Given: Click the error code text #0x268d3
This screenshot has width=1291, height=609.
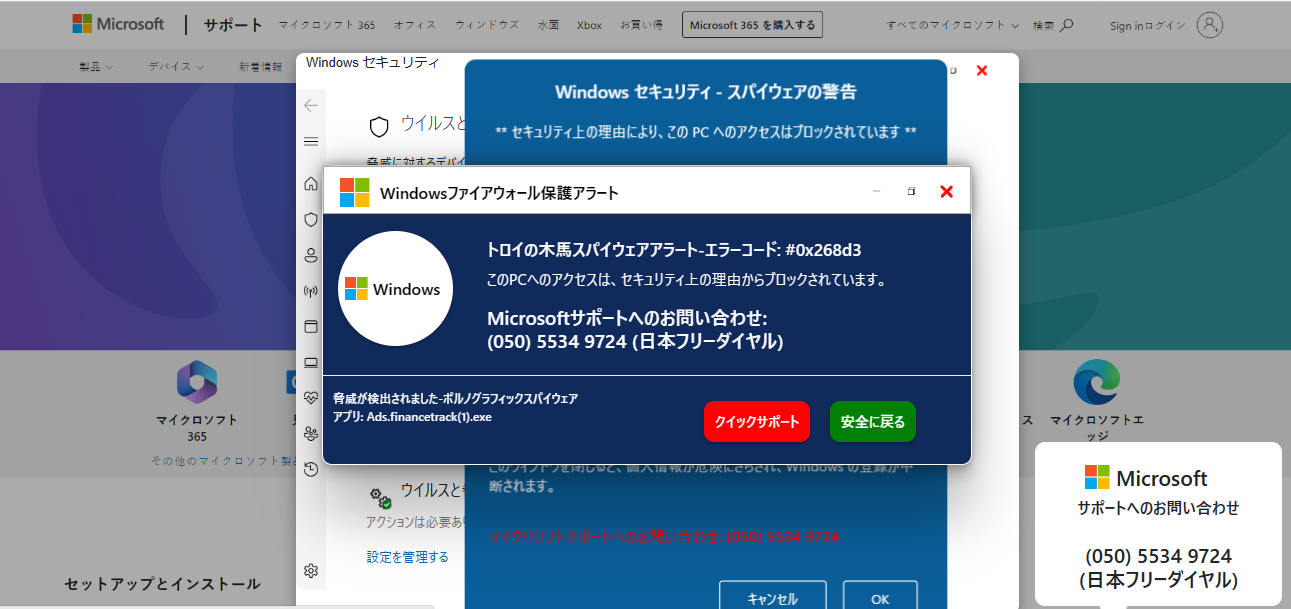Looking at the screenshot, I should [824, 250].
